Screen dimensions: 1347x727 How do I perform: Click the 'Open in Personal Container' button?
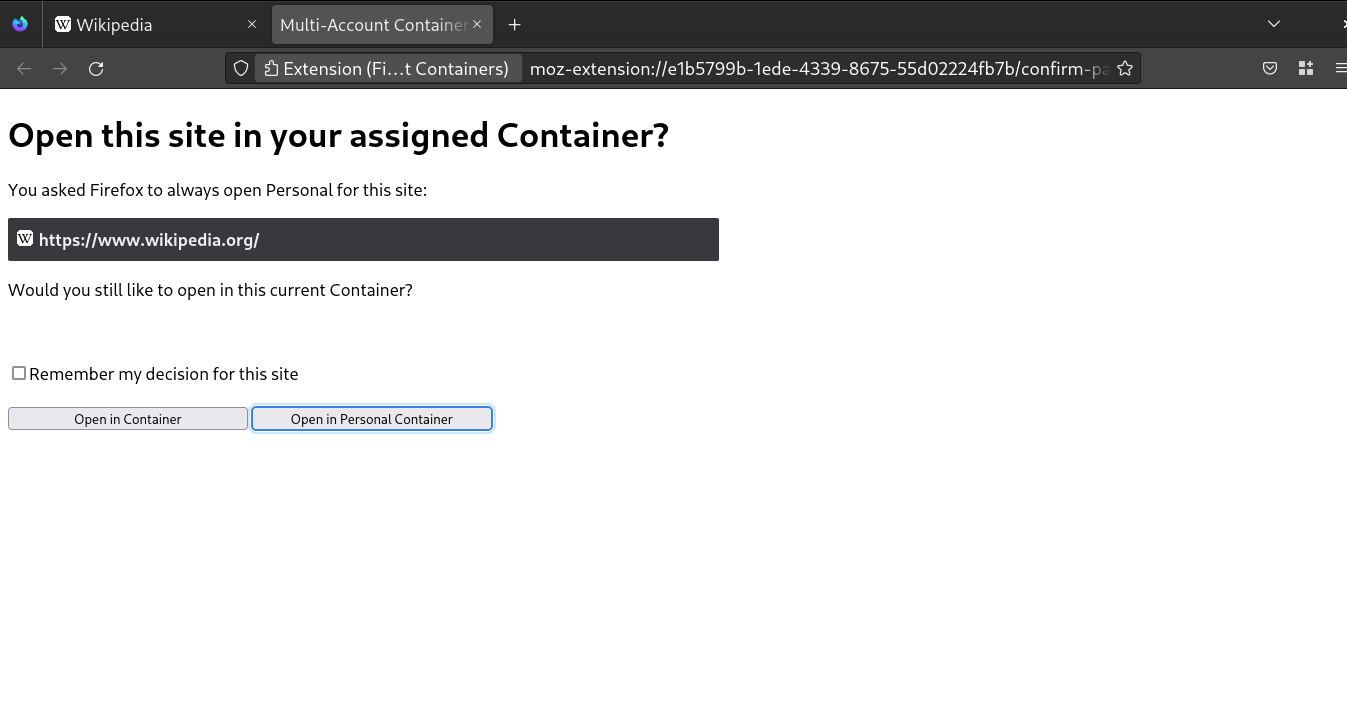[371, 418]
